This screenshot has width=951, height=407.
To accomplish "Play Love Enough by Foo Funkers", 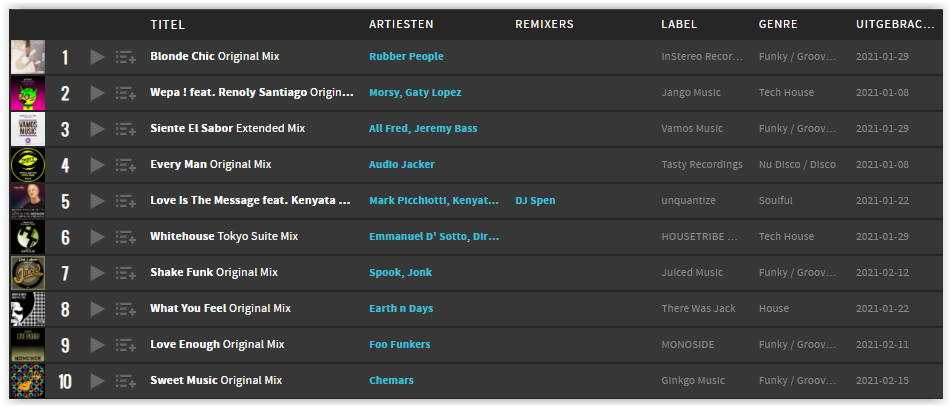I will point(97,345).
